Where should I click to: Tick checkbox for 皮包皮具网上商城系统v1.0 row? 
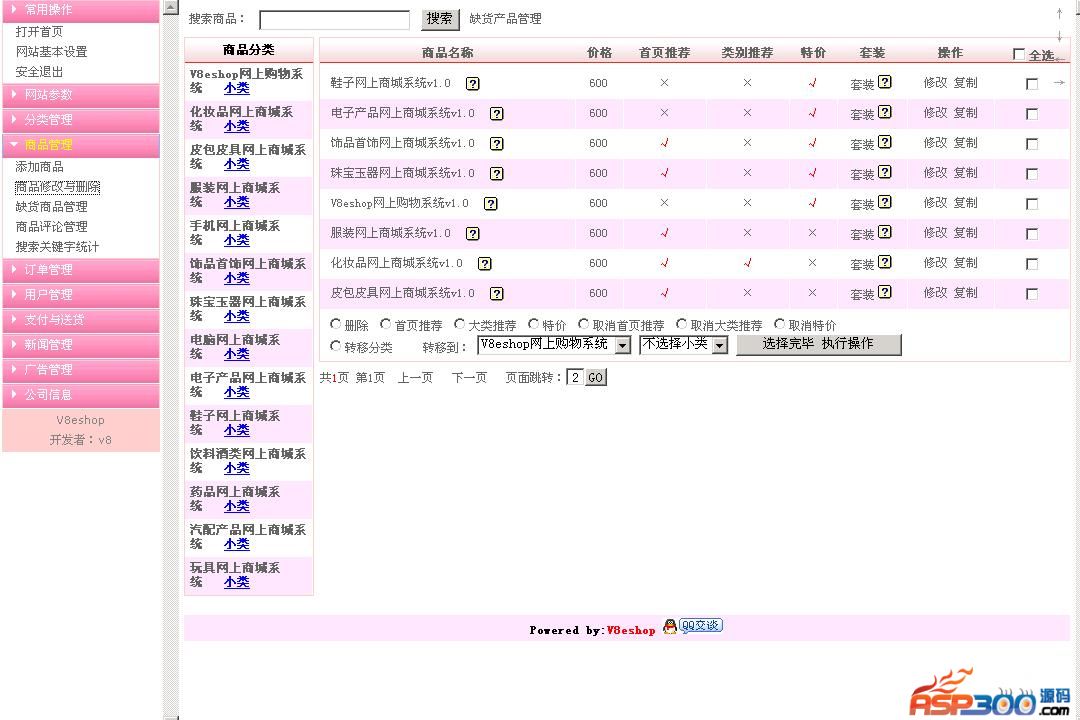[x=1032, y=294]
